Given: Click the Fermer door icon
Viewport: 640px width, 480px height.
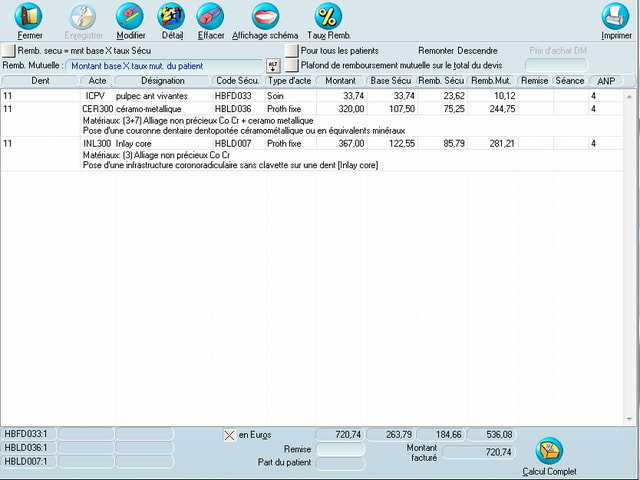Looking at the screenshot, I should [30, 16].
